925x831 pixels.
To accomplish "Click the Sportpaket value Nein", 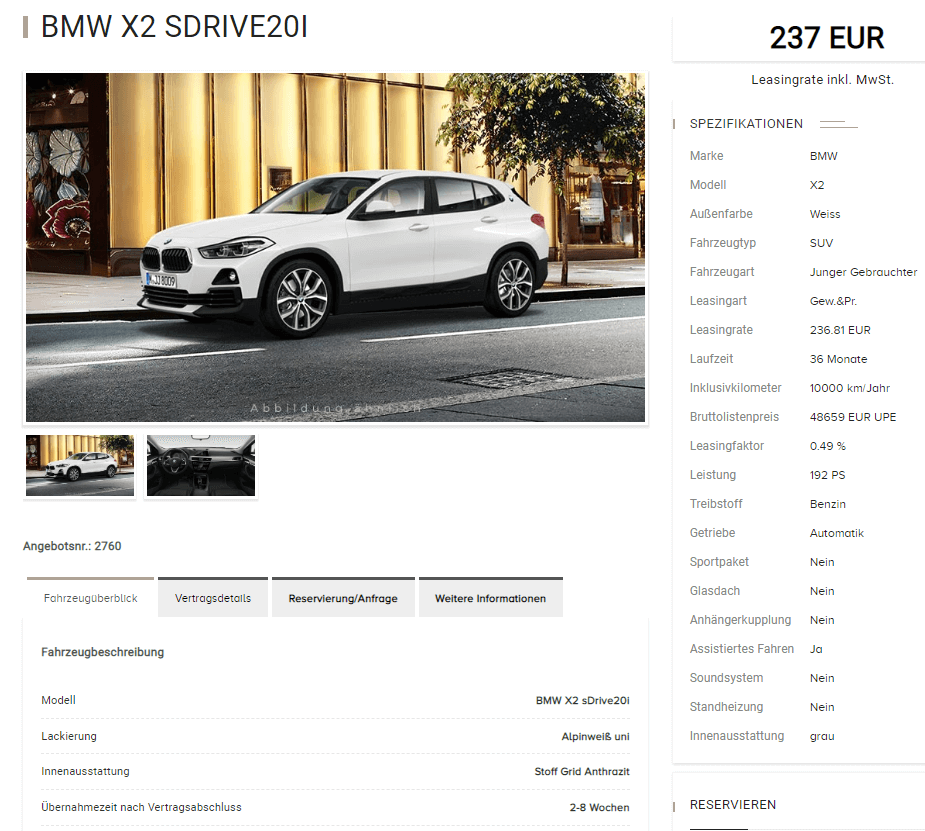I will tap(822, 561).
